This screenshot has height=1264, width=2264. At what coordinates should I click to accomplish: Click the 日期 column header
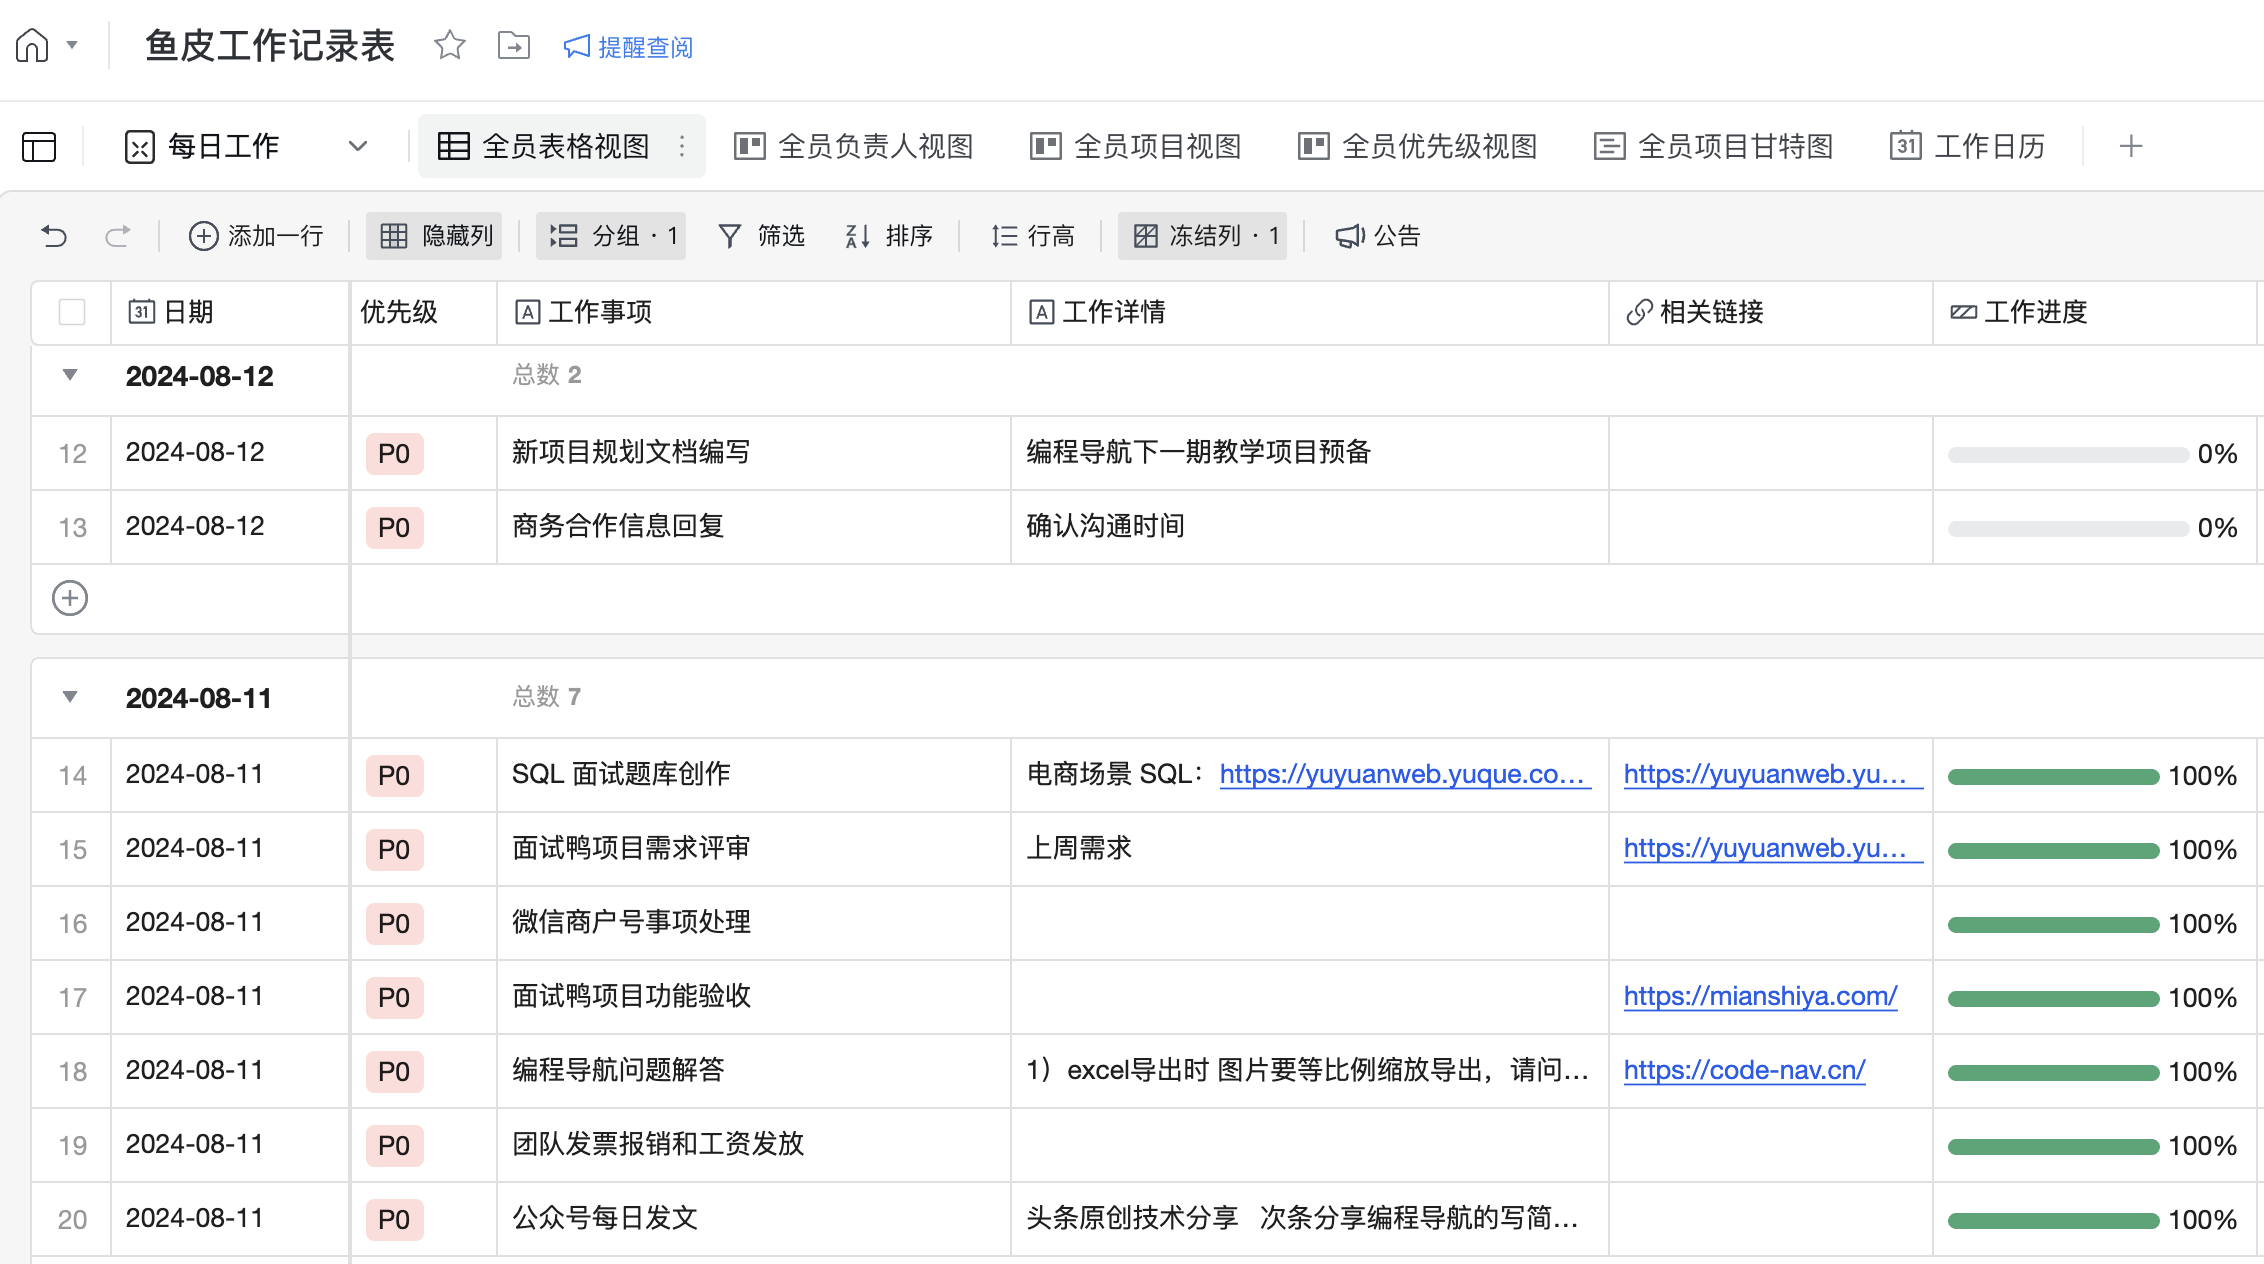pyautogui.click(x=230, y=312)
